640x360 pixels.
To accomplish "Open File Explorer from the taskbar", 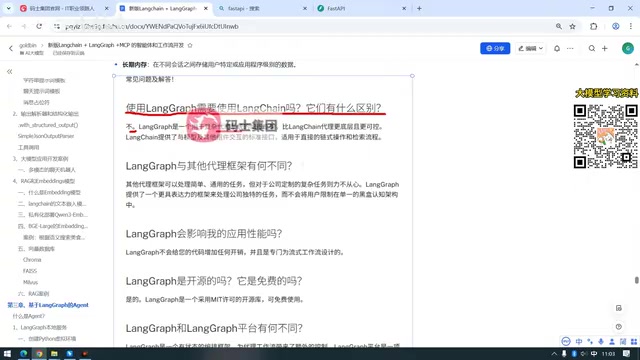I will pyautogui.click(x=54, y=353).
